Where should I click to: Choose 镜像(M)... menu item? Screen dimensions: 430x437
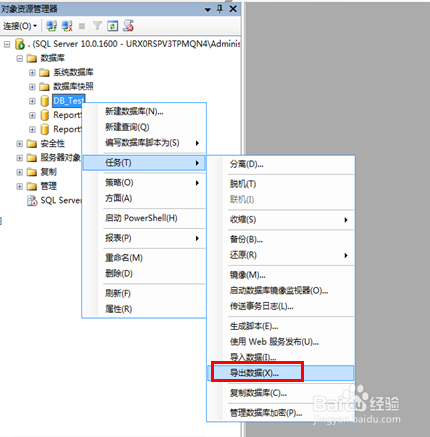click(281, 275)
